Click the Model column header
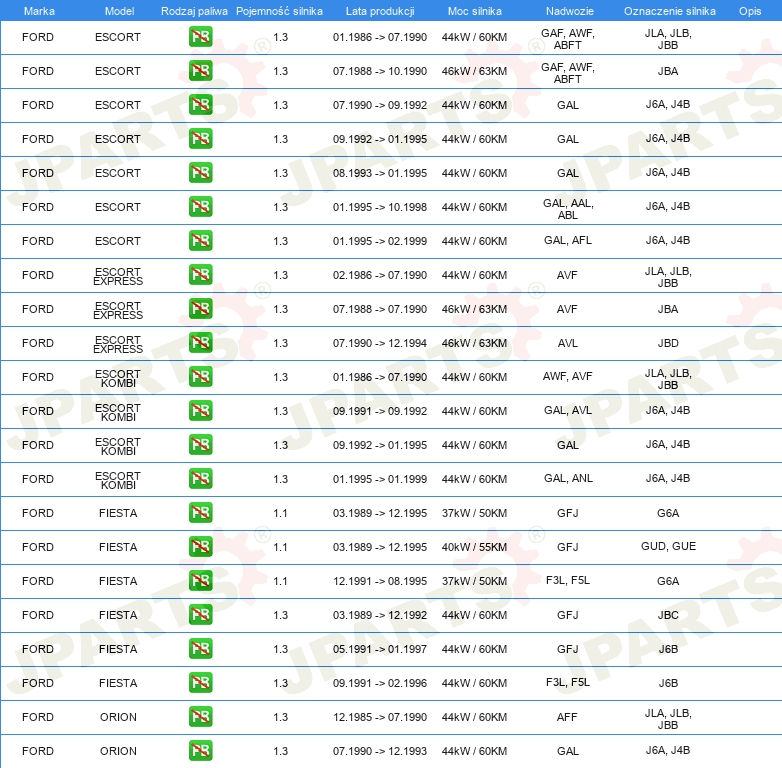This screenshot has height=768, width=782. (119, 11)
